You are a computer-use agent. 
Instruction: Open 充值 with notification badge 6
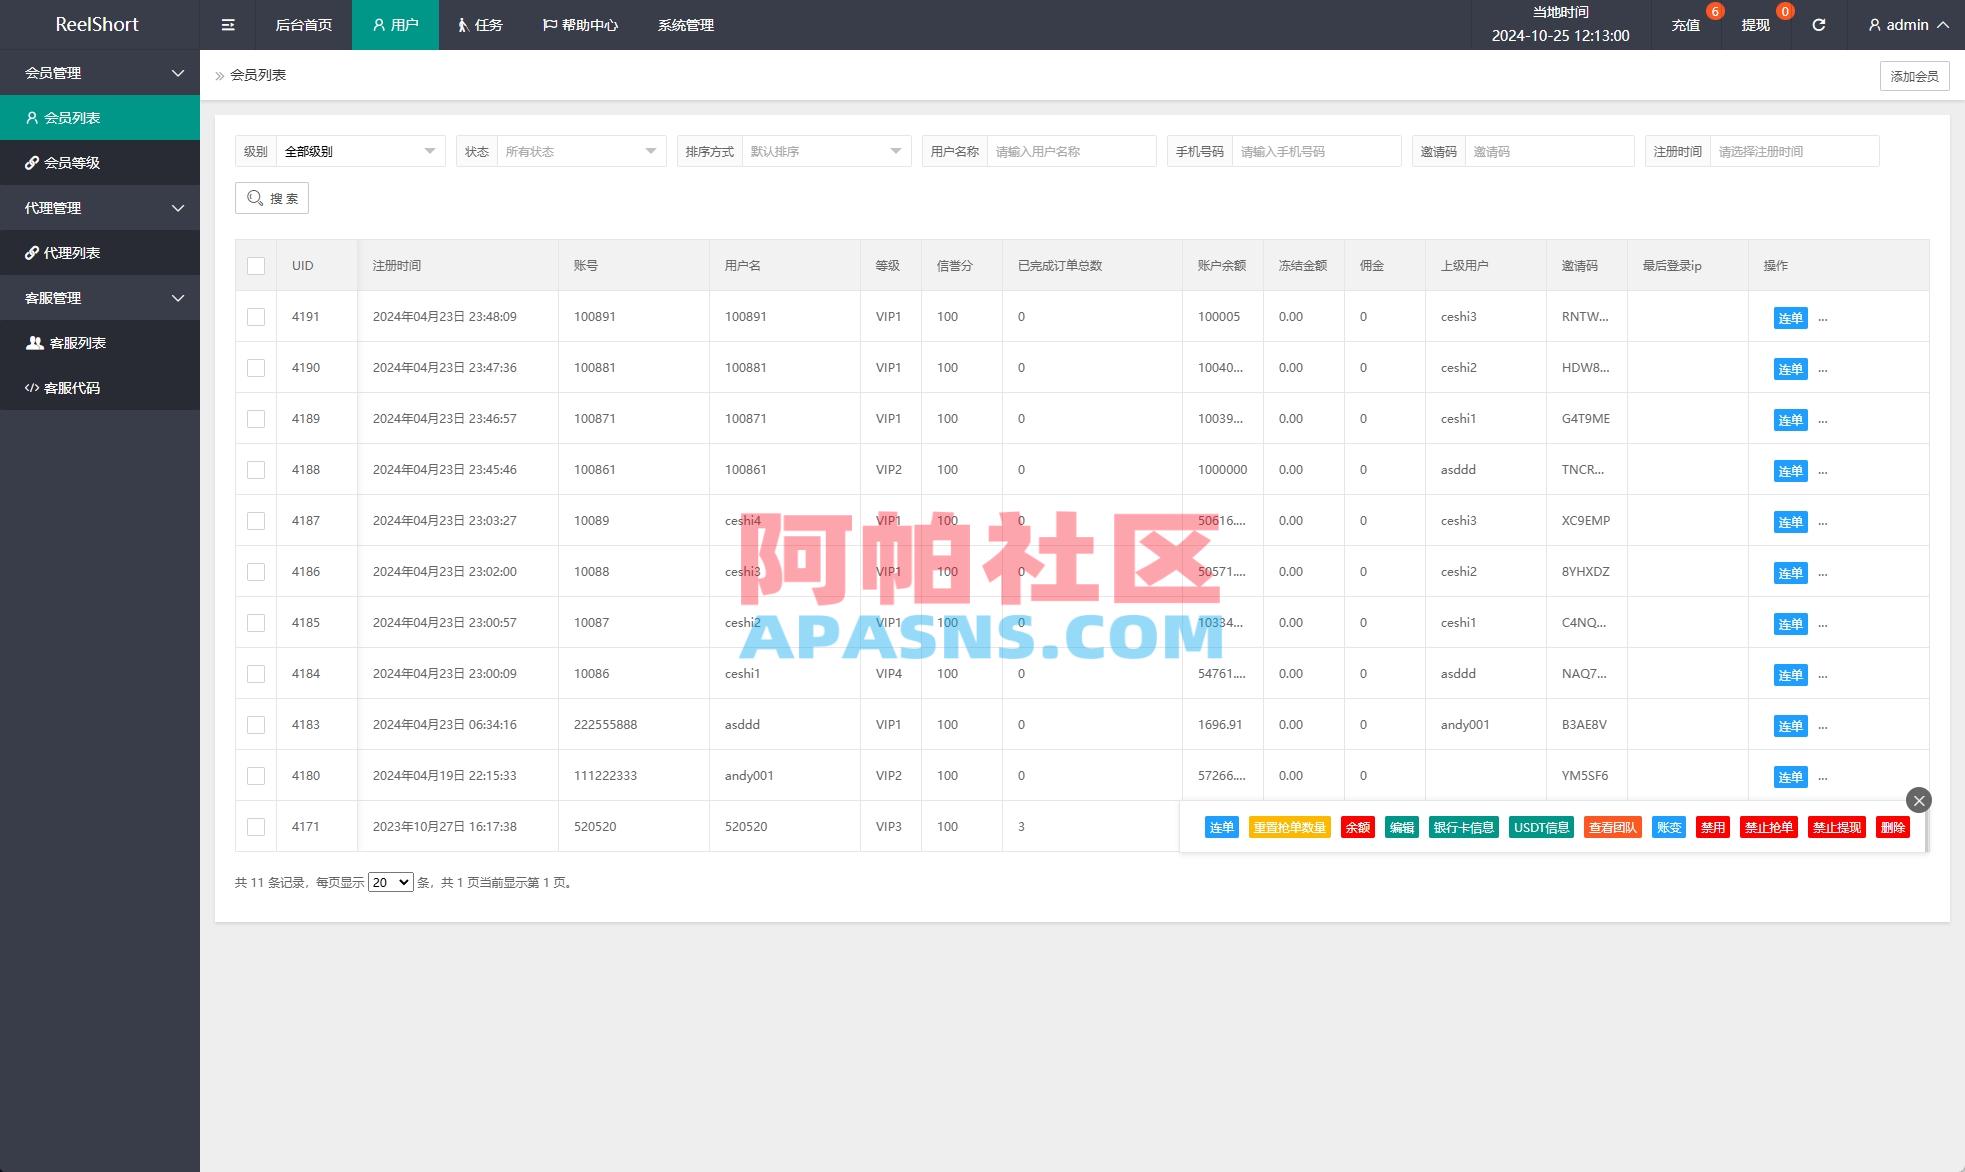pos(1685,24)
